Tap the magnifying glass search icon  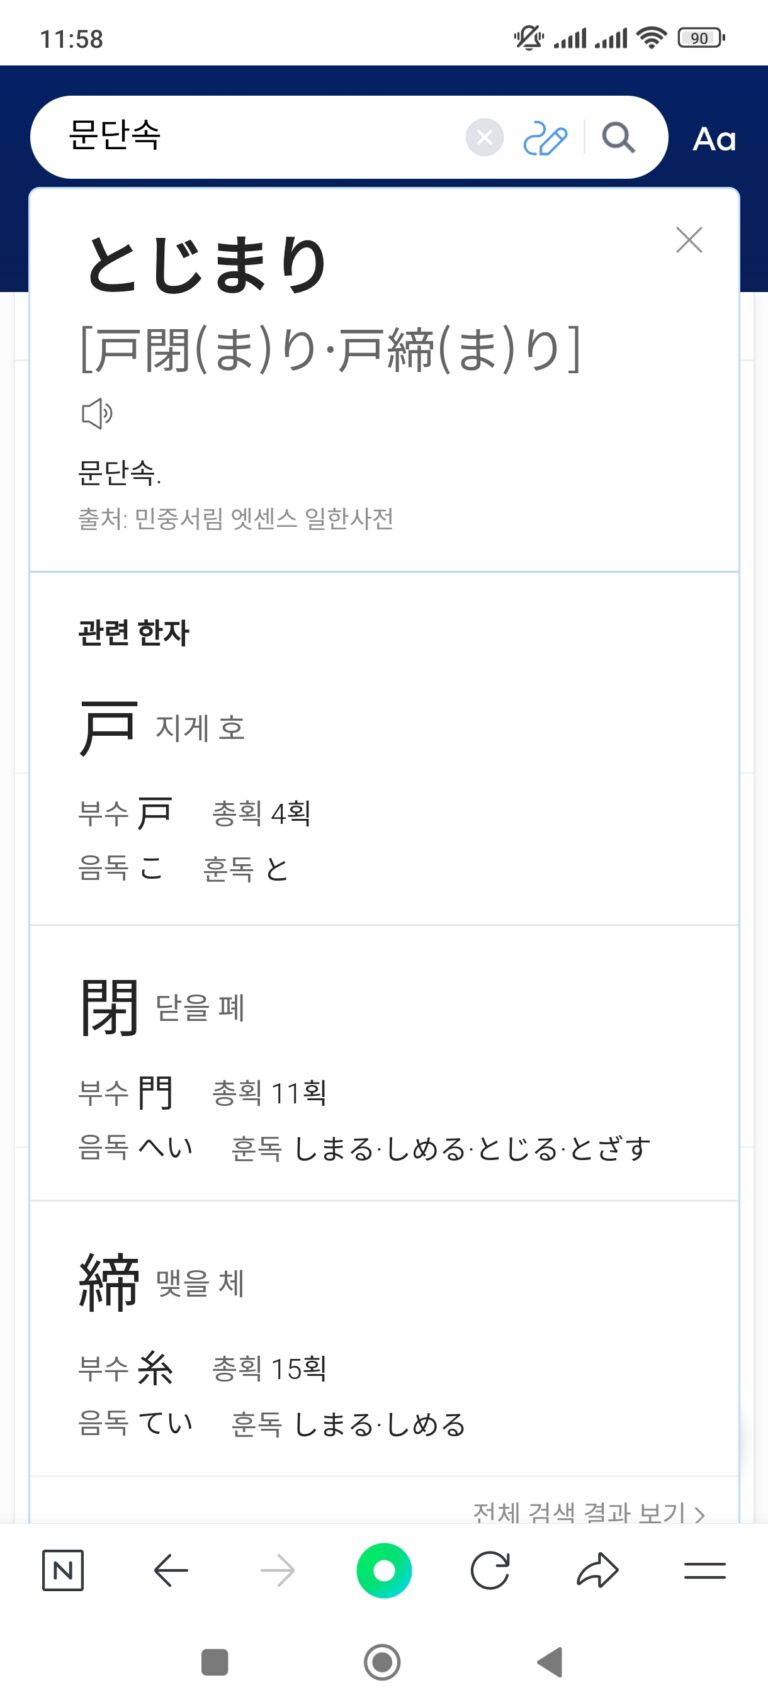click(619, 137)
